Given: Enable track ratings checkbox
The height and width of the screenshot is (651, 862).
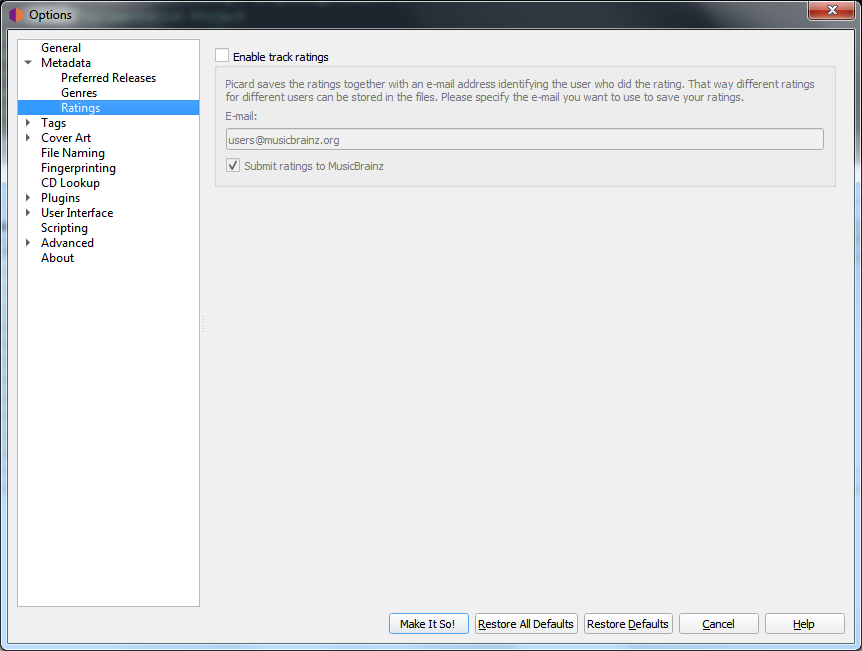Looking at the screenshot, I should [222, 56].
